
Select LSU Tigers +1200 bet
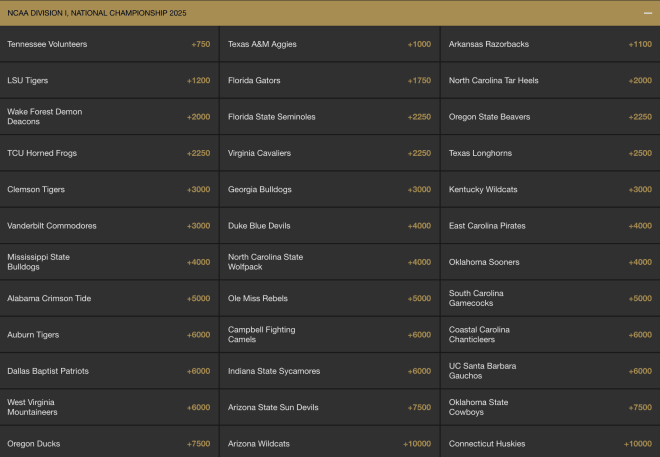coord(109,80)
